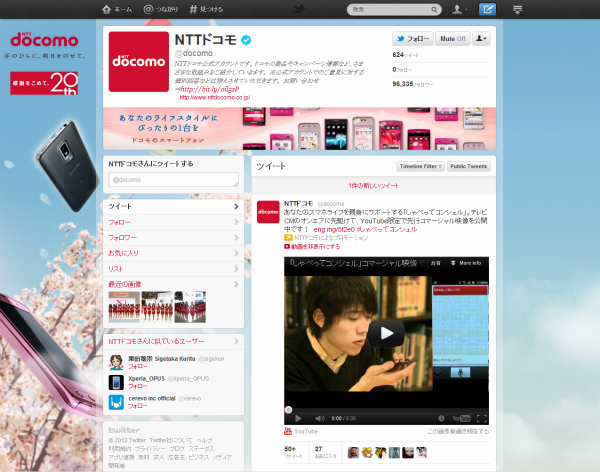Open the account profile dropdown in top bar
Viewport: 600px width, 472px height.
click(x=459, y=9)
